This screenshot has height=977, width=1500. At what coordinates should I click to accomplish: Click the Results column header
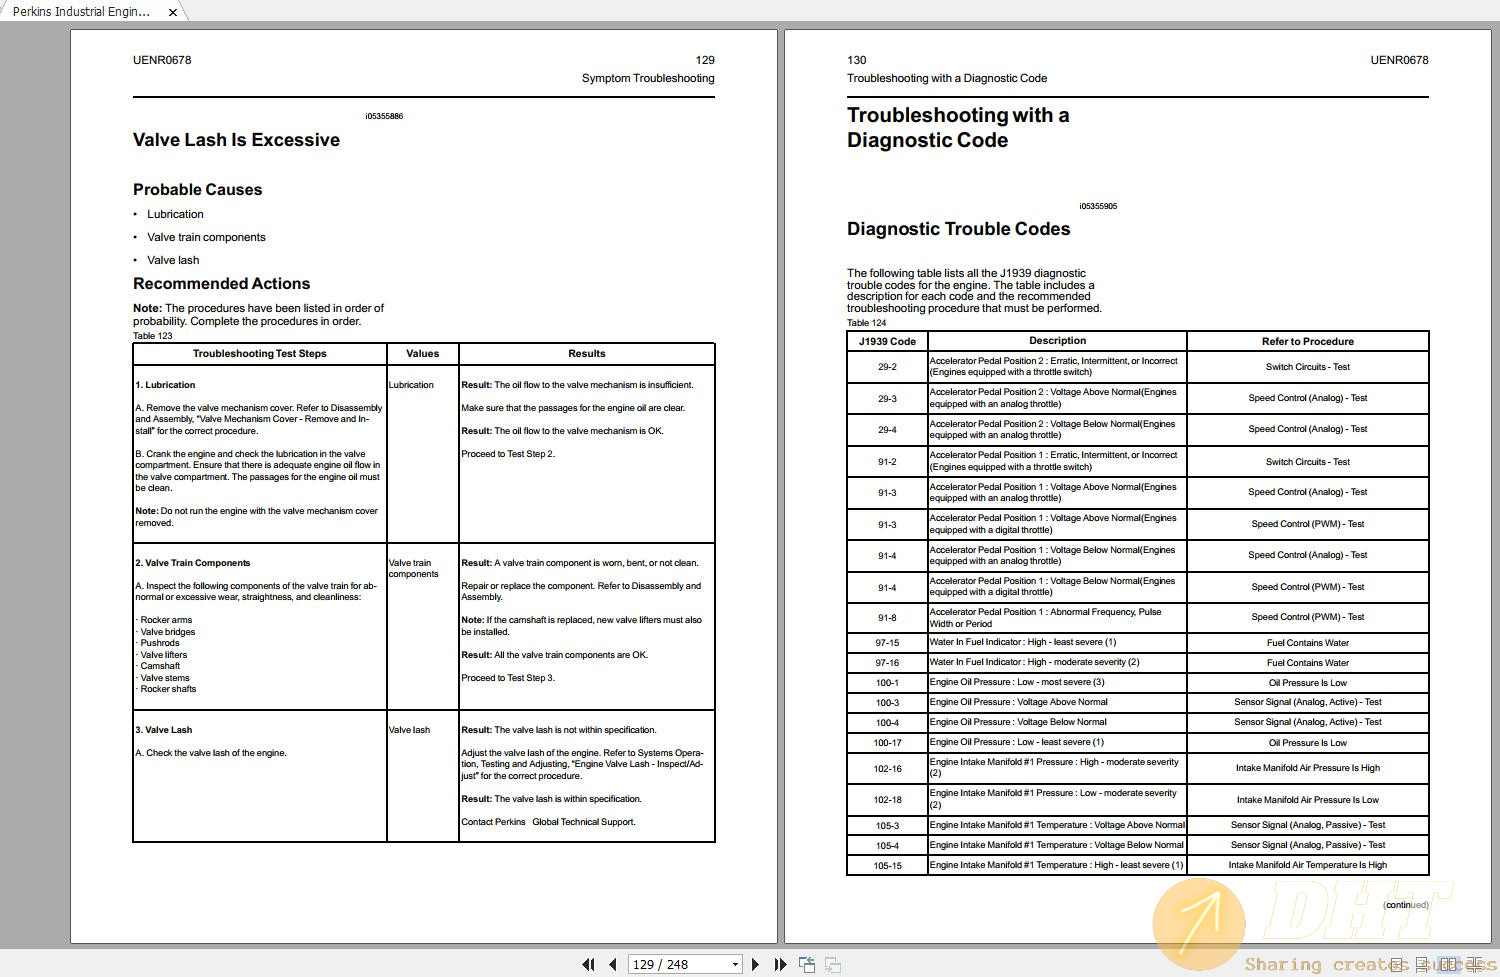coord(587,353)
